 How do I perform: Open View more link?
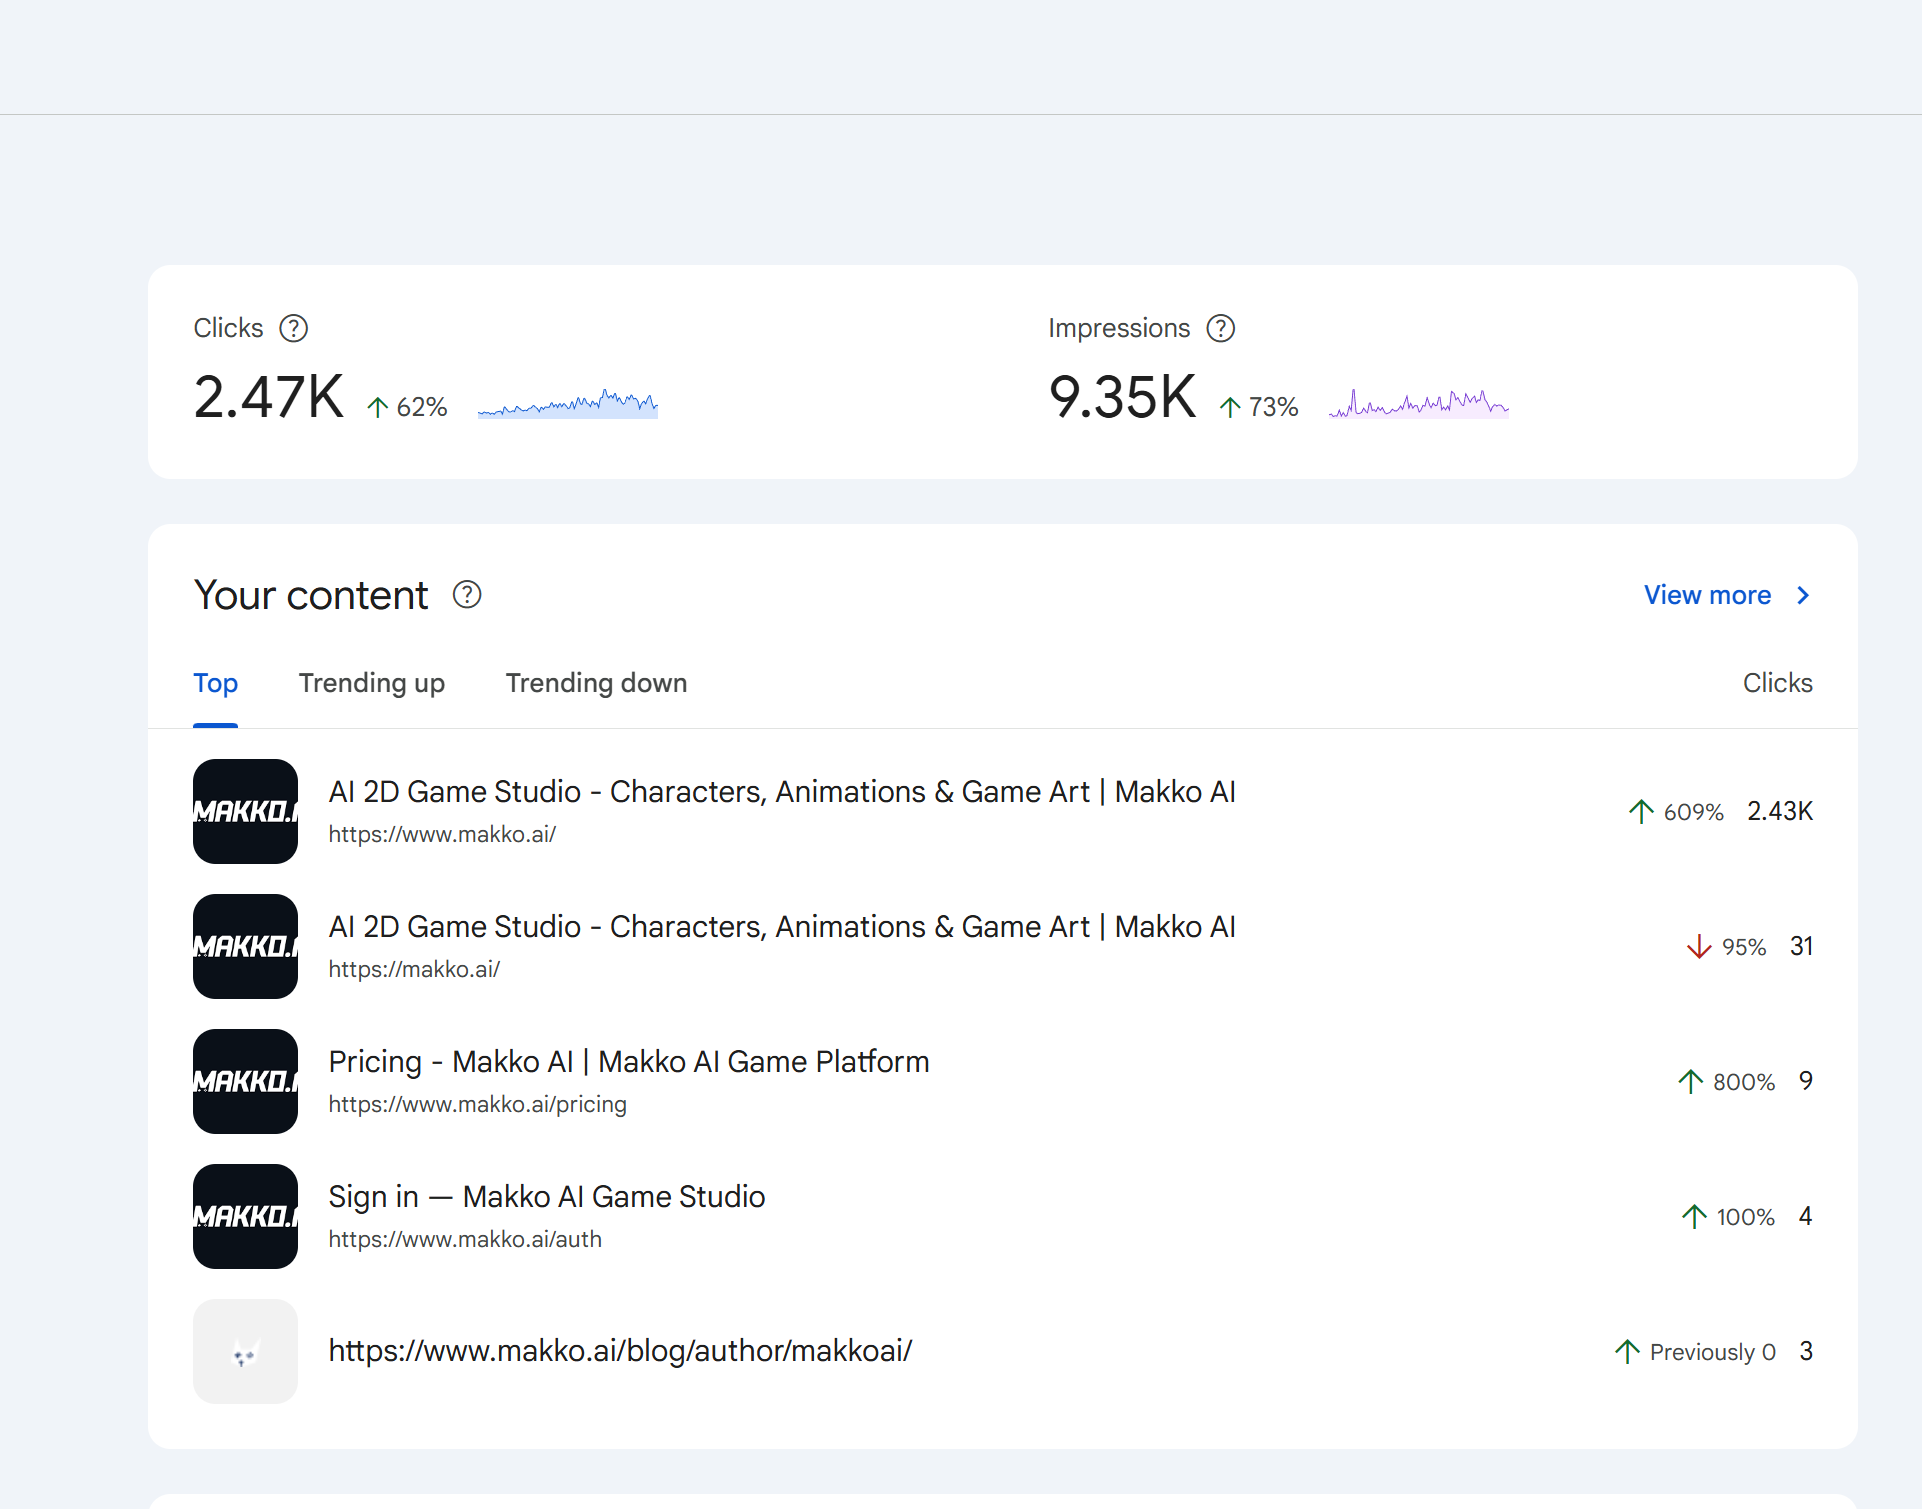pos(1707,595)
